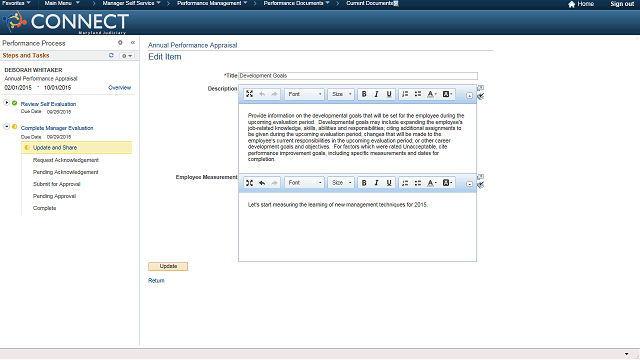Insert bulleted list in Employee Measurement editor

418,183
